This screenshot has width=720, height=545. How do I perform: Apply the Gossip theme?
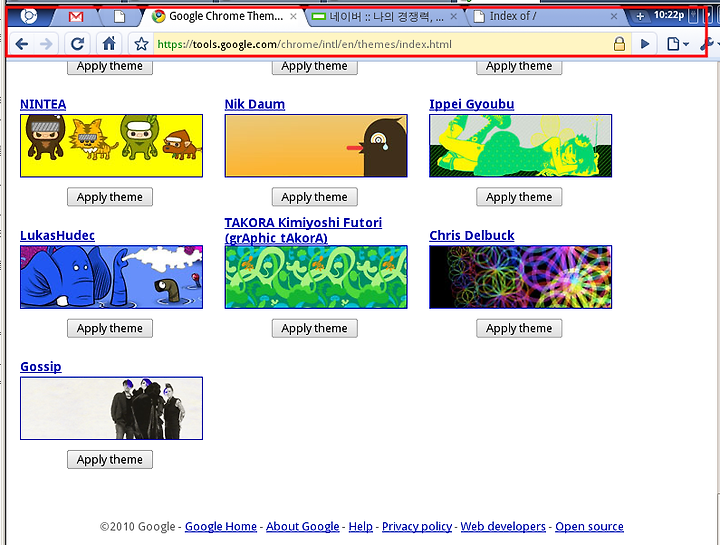pos(110,460)
